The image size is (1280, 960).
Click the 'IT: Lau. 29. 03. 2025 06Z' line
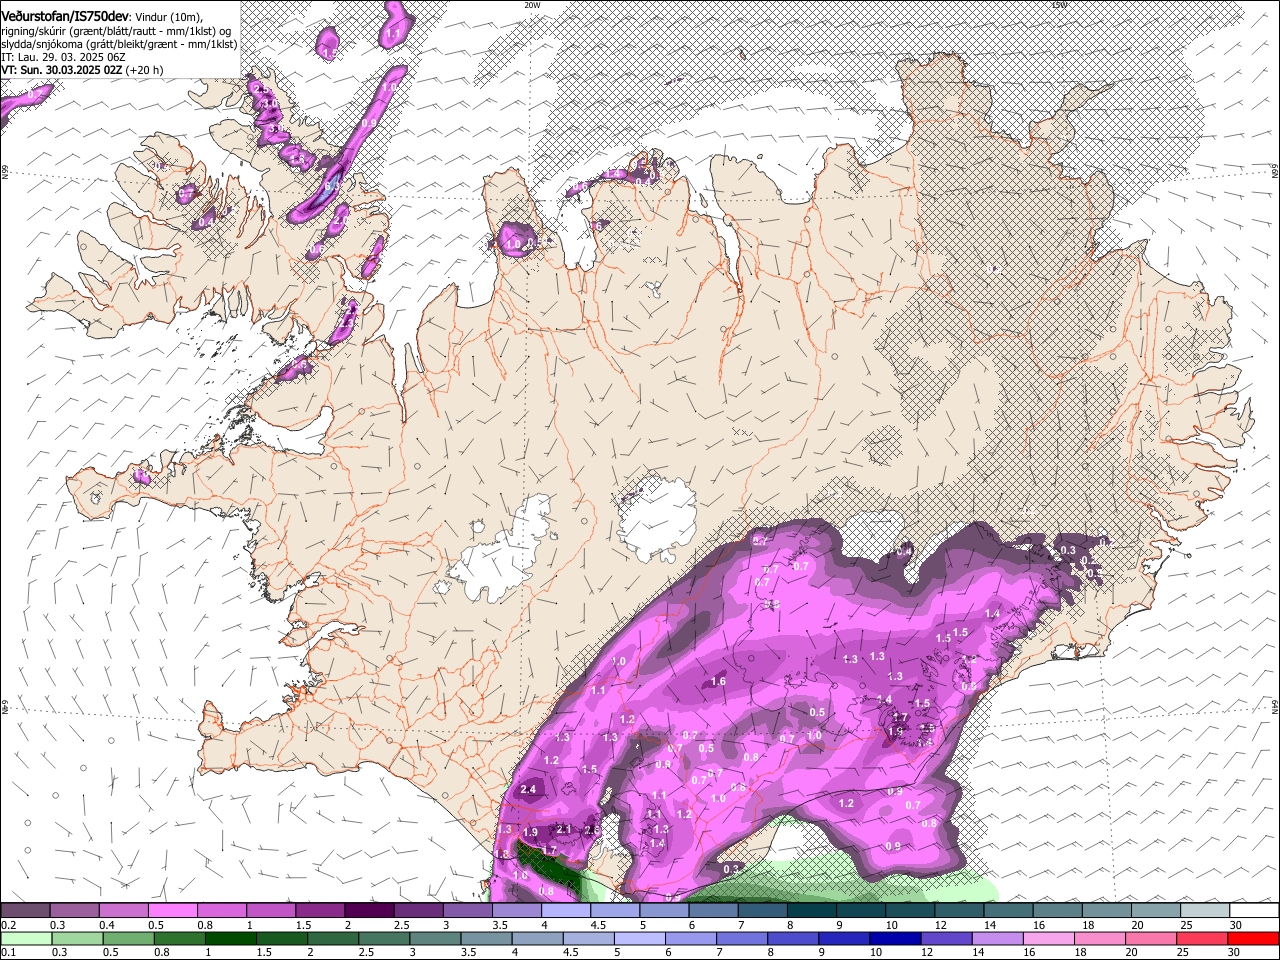[63, 57]
